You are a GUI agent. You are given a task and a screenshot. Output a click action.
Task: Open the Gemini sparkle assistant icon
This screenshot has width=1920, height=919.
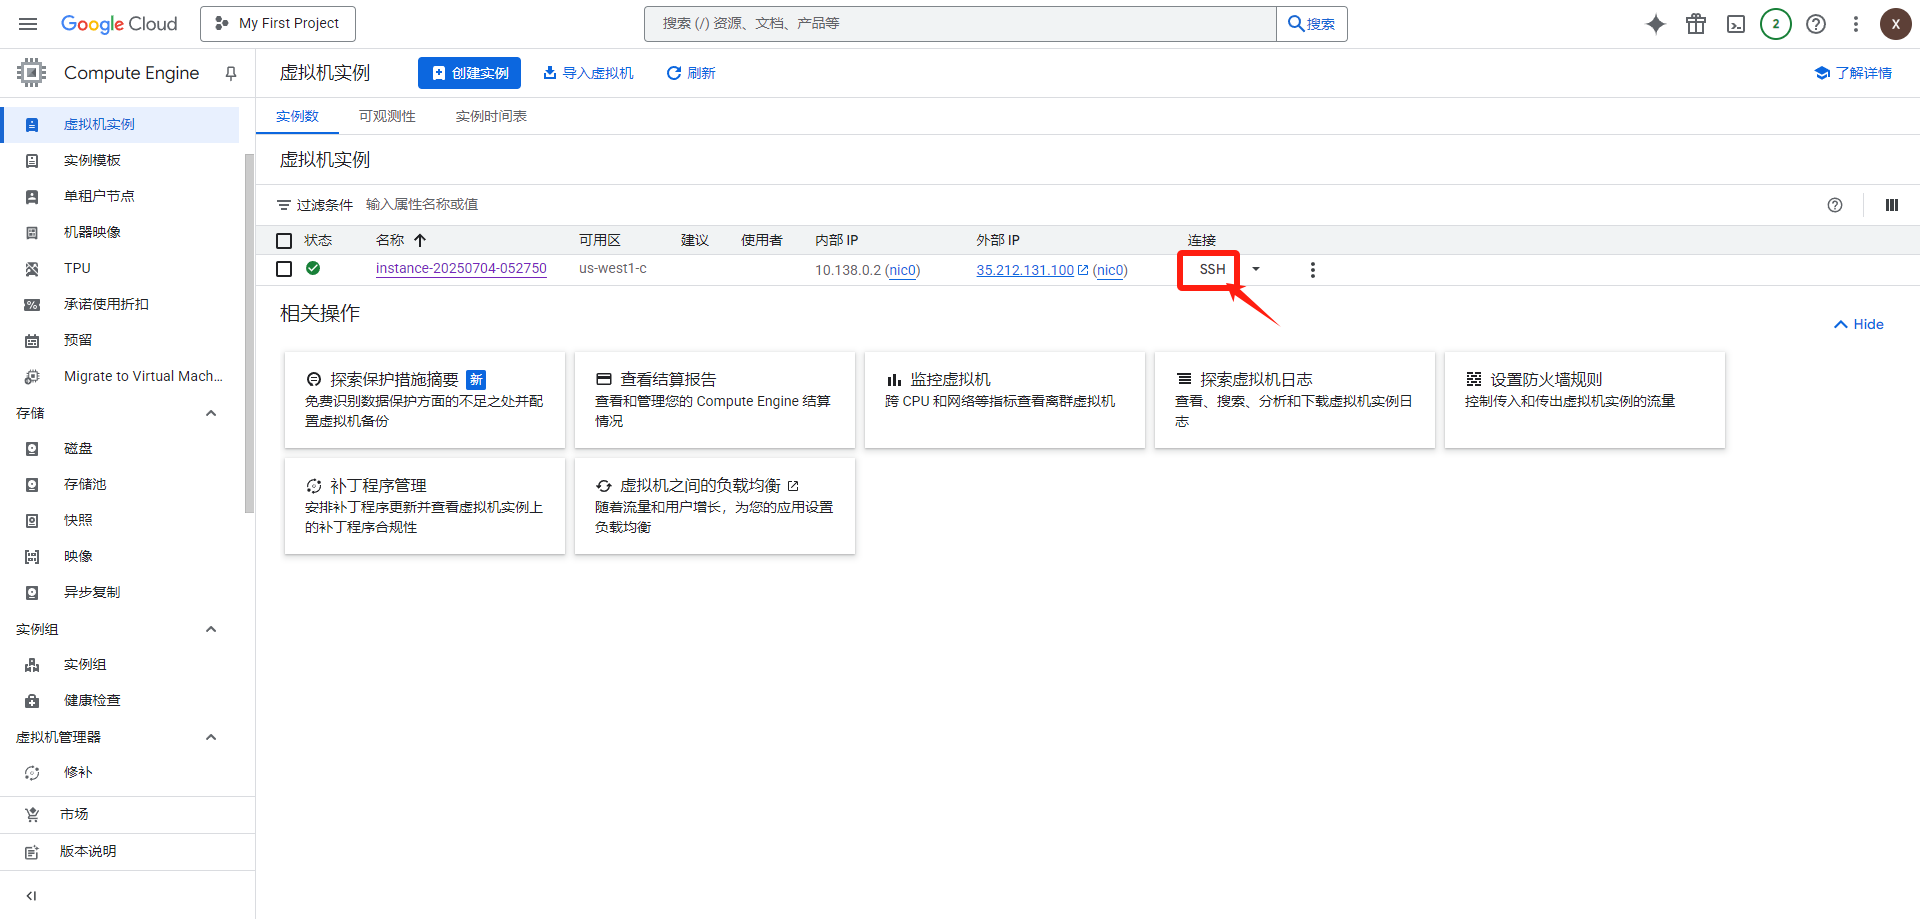pos(1656,24)
